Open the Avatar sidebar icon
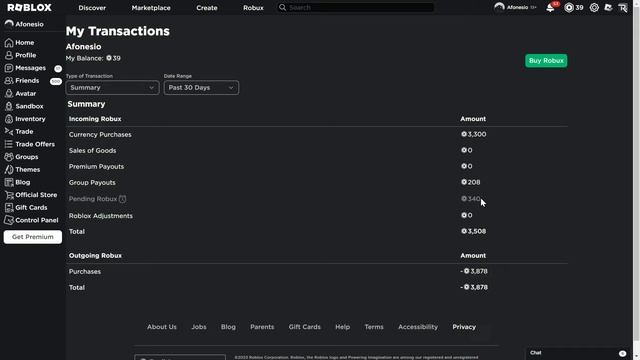640x360 pixels. point(9,93)
